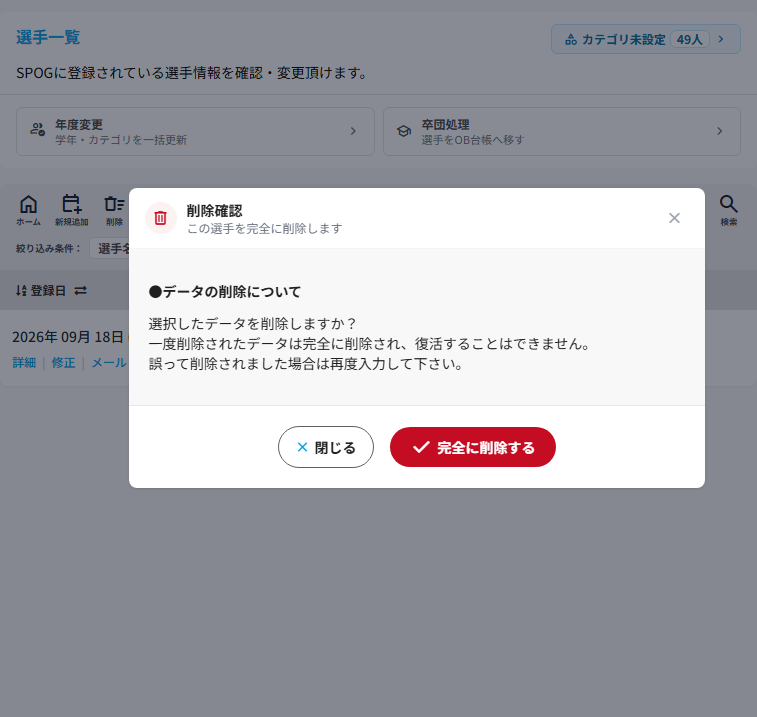The image size is (757, 717).
Task: Close the 削除確認 dialog with X icon
Action: click(674, 218)
